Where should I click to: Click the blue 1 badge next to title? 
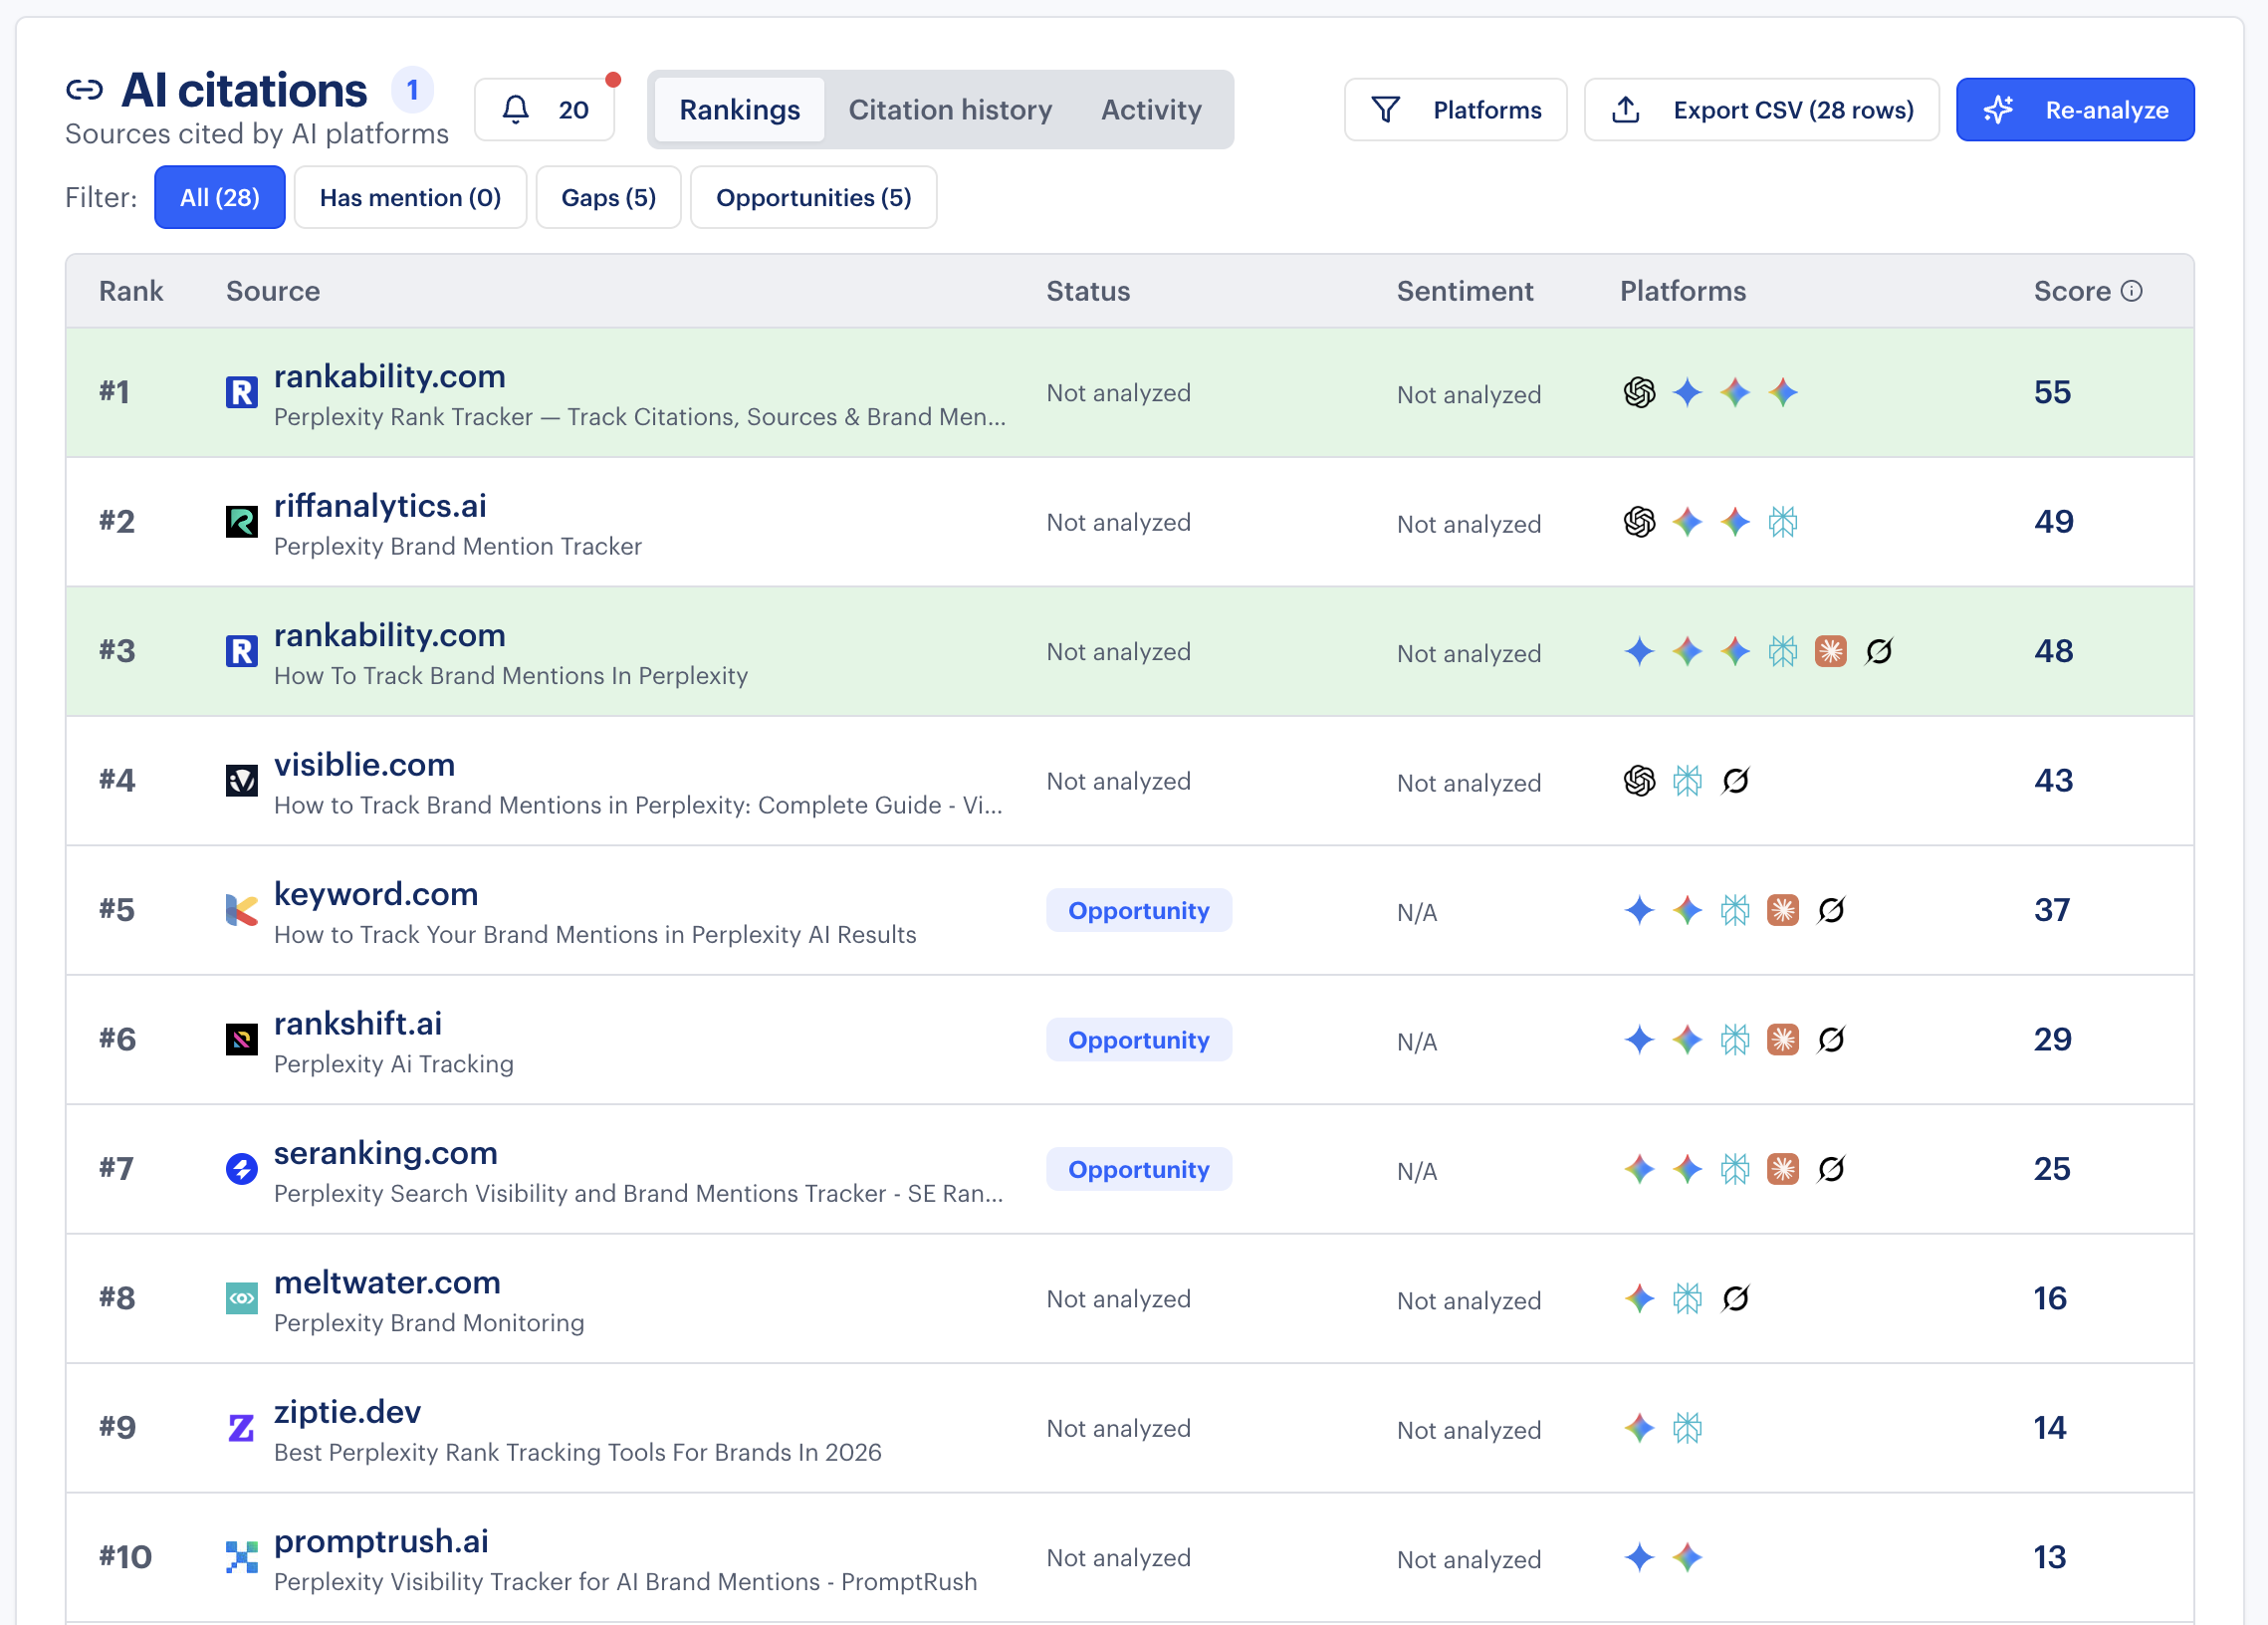point(412,90)
